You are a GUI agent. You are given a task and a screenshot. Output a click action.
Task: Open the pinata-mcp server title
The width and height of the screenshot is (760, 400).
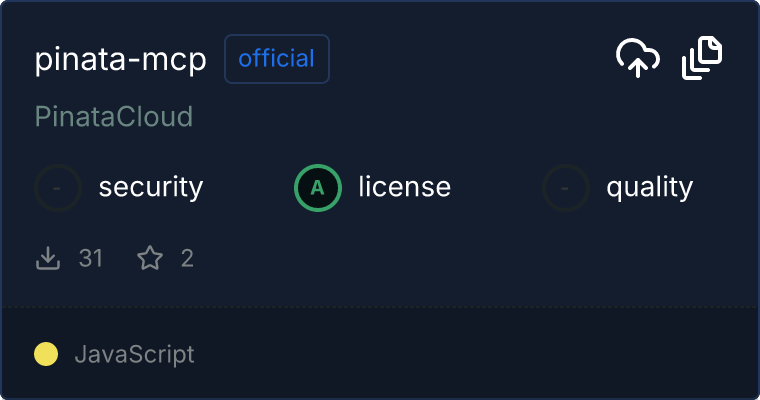[121, 60]
